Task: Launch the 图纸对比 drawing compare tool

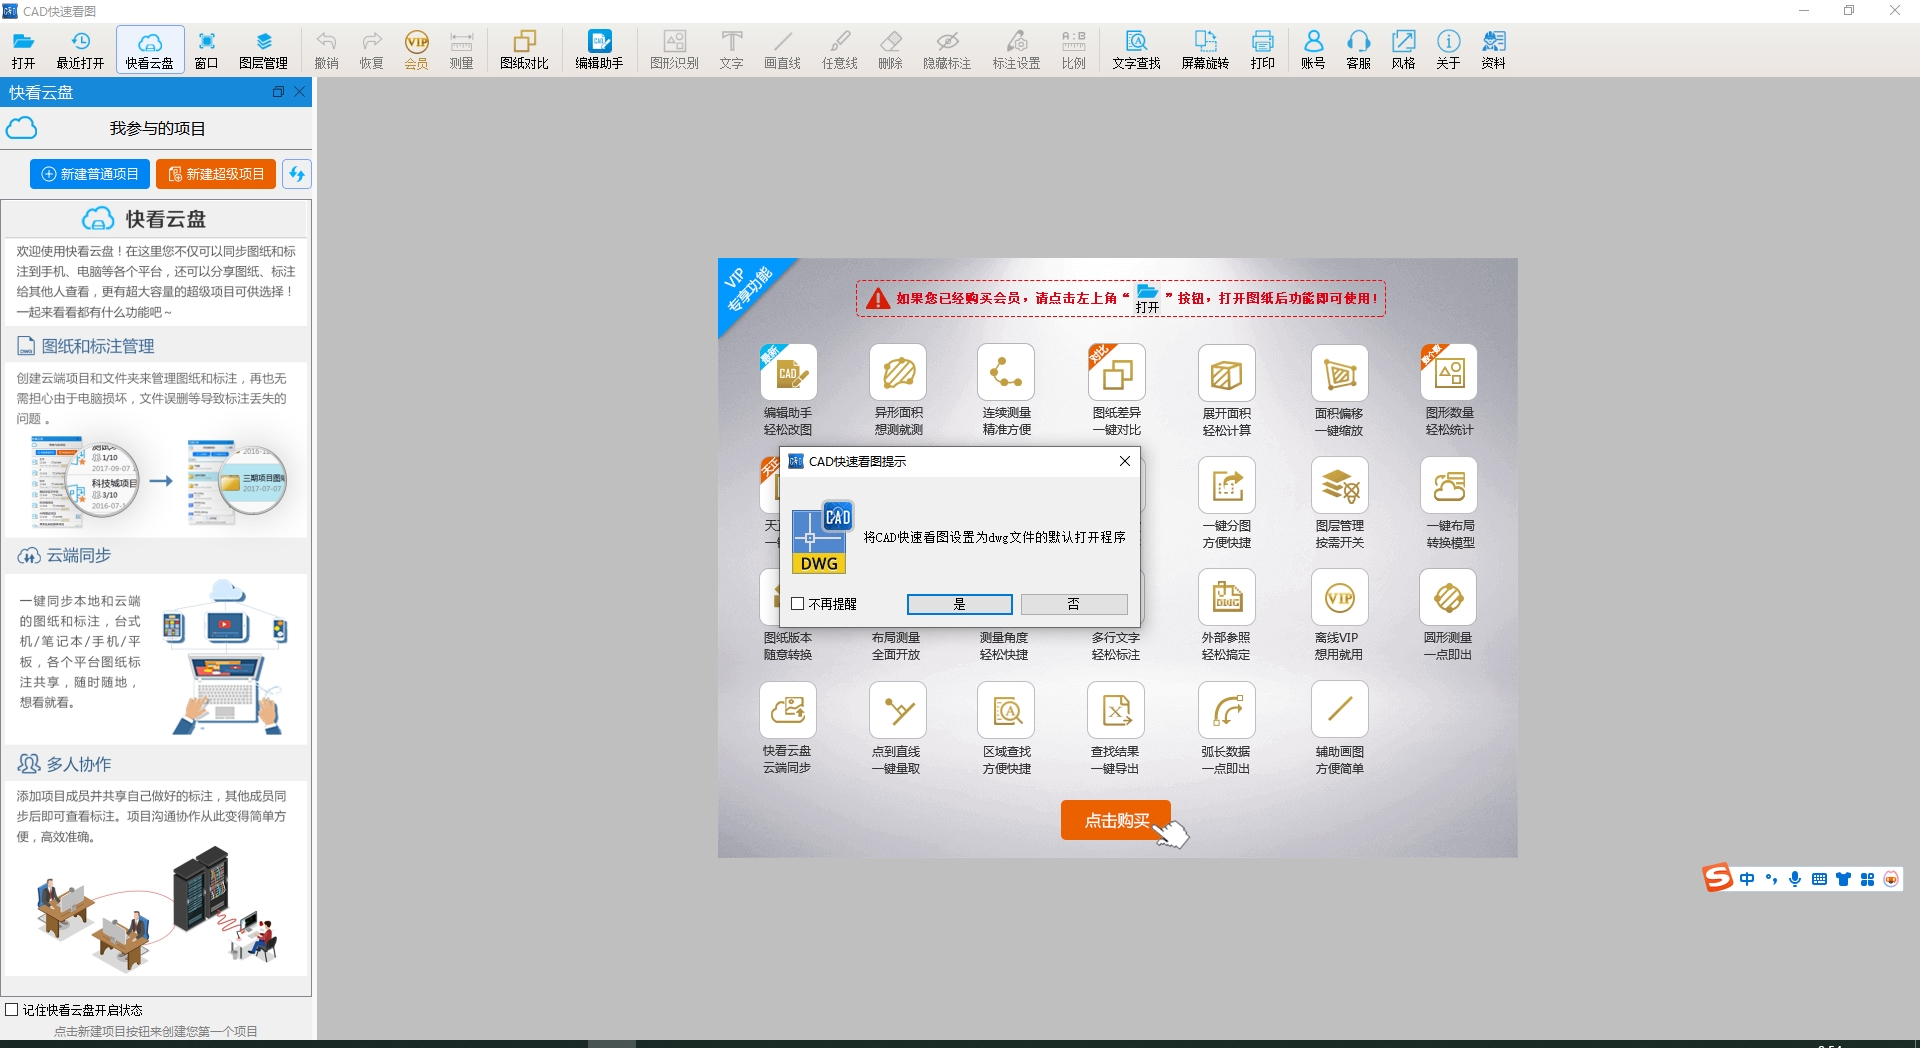Action: point(524,49)
